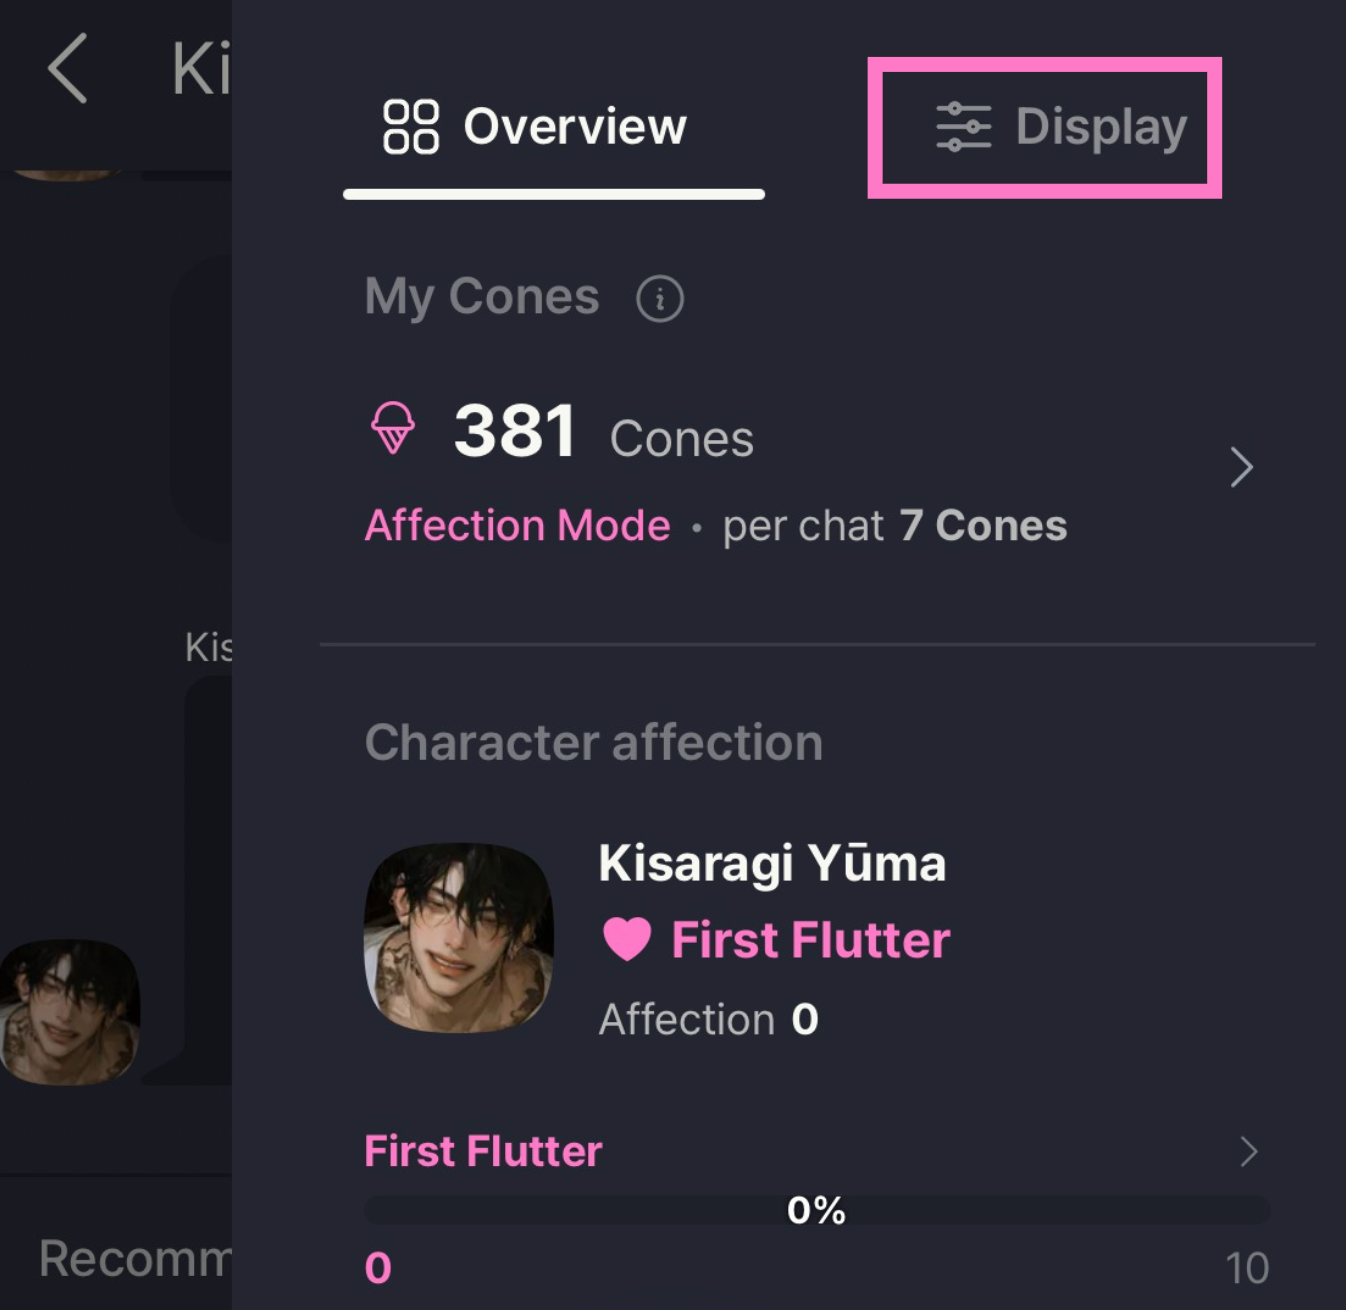Click the Display sliders icon
1346x1310 pixels.
pyautogui.click(x=963, y=127)
